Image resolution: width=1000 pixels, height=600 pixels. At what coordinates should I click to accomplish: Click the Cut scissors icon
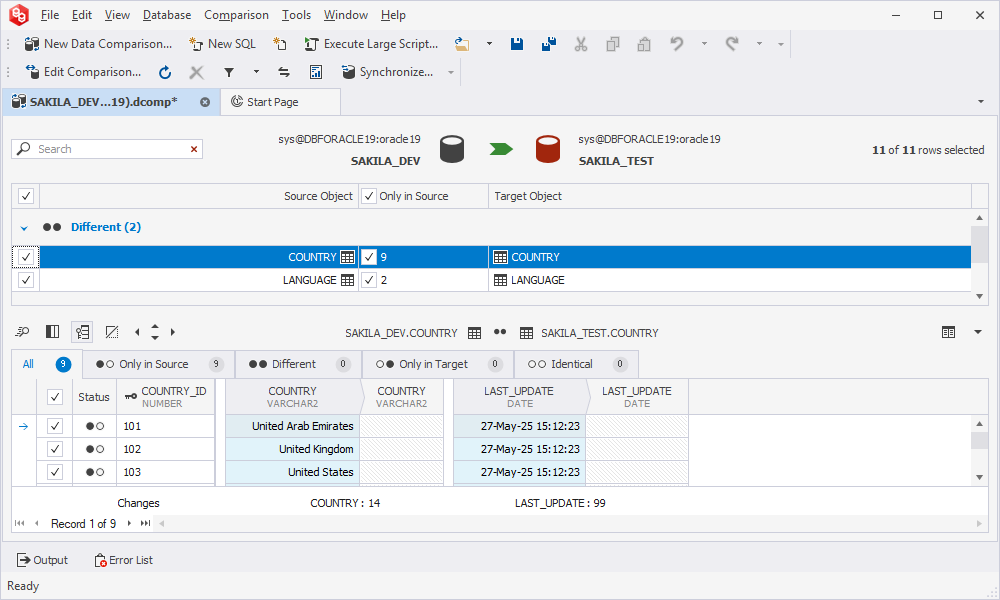click(580, 44)
